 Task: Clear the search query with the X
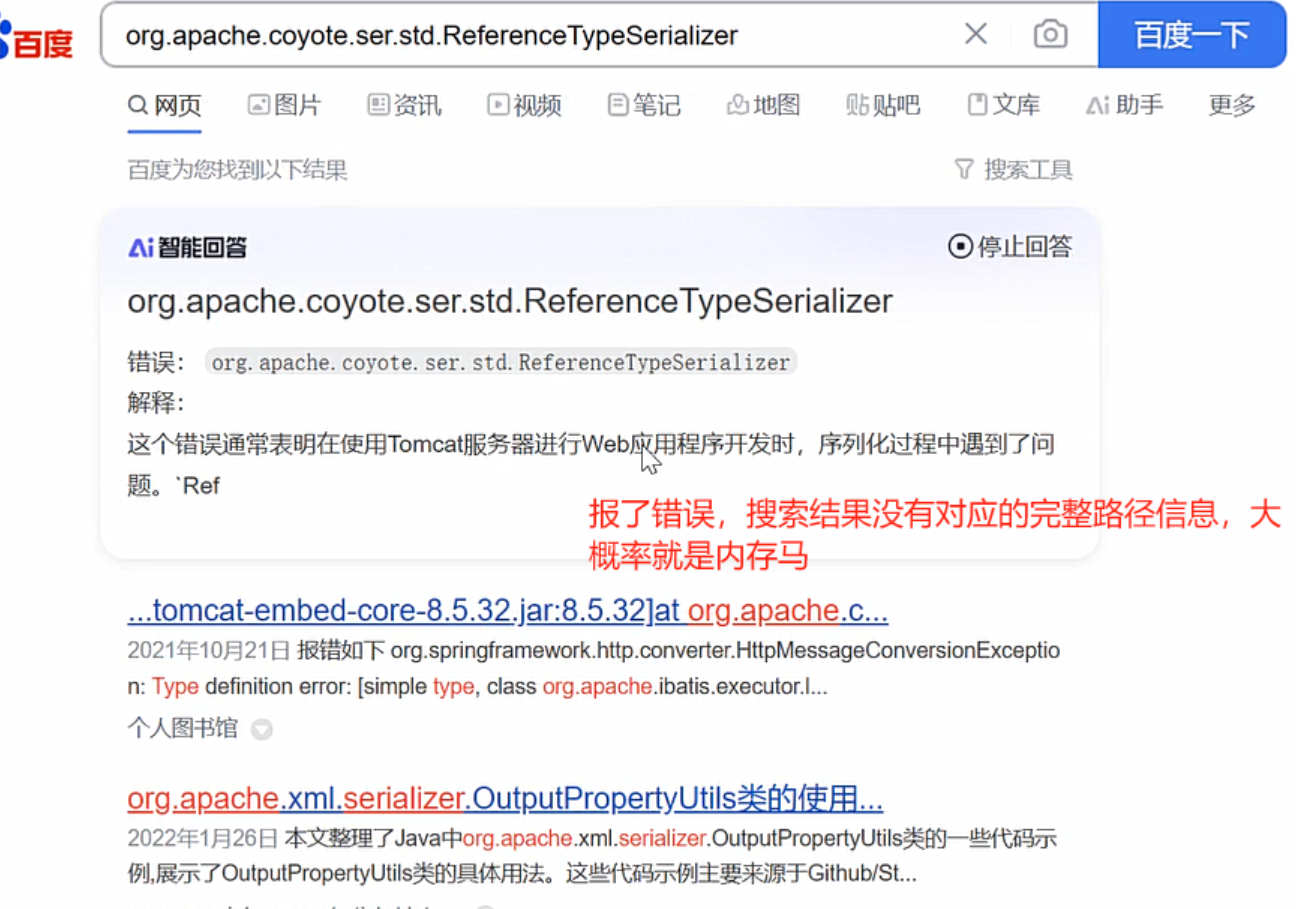pyautogui.click(x=975, y=33)
